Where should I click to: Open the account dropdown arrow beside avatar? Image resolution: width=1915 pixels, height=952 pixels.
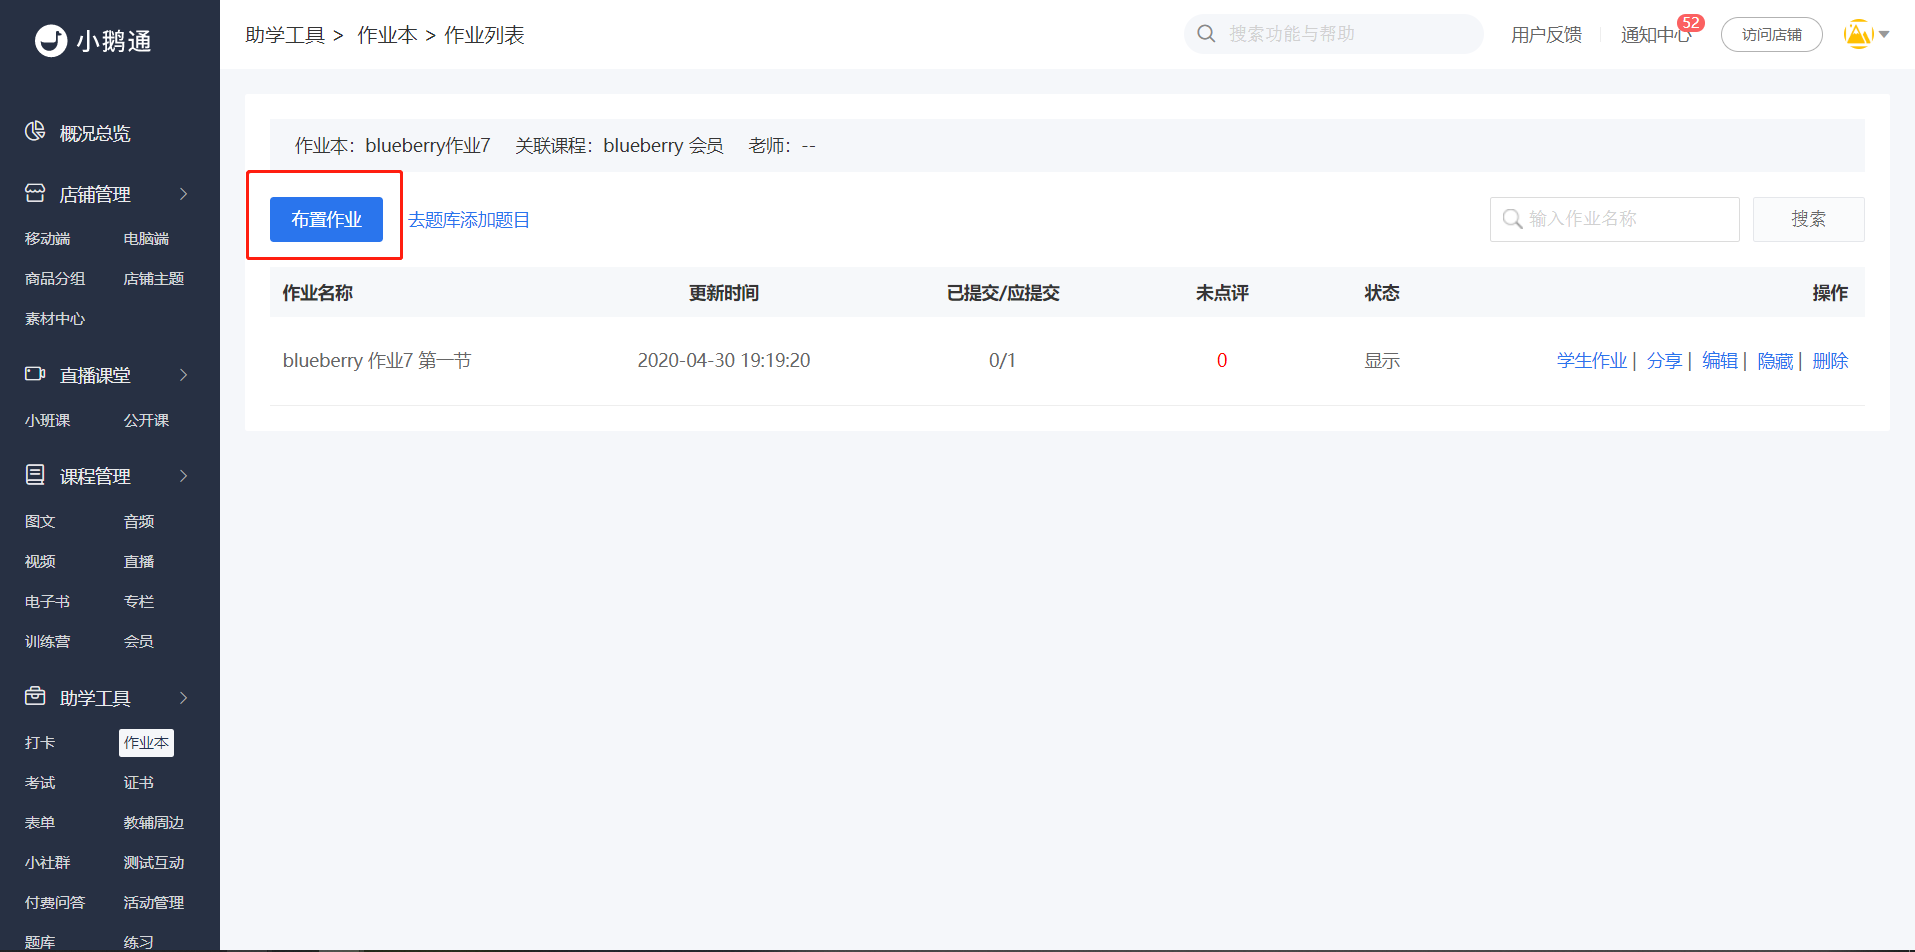click(x=1884, y=35)
